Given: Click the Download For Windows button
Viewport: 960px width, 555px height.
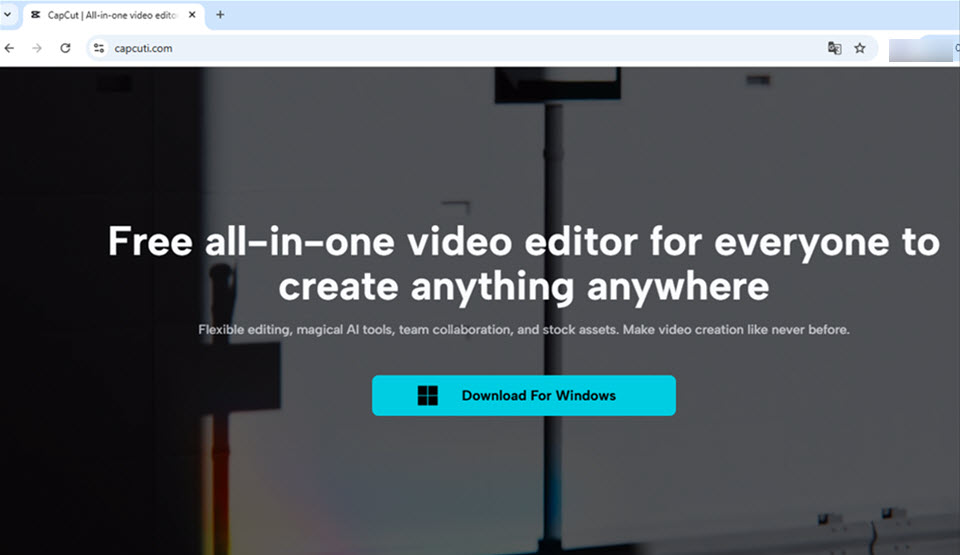Looking at the screenshot, I should click(523, 395).
